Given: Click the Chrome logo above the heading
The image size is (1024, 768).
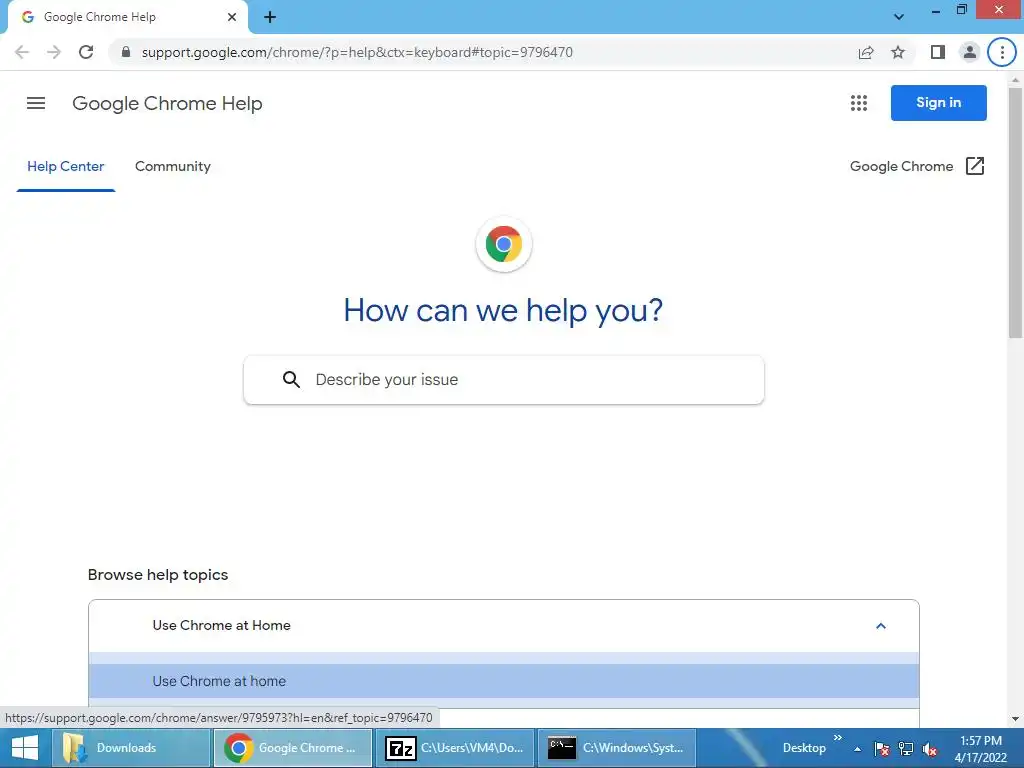Looking at the screenshot, I should coord(504,244).
